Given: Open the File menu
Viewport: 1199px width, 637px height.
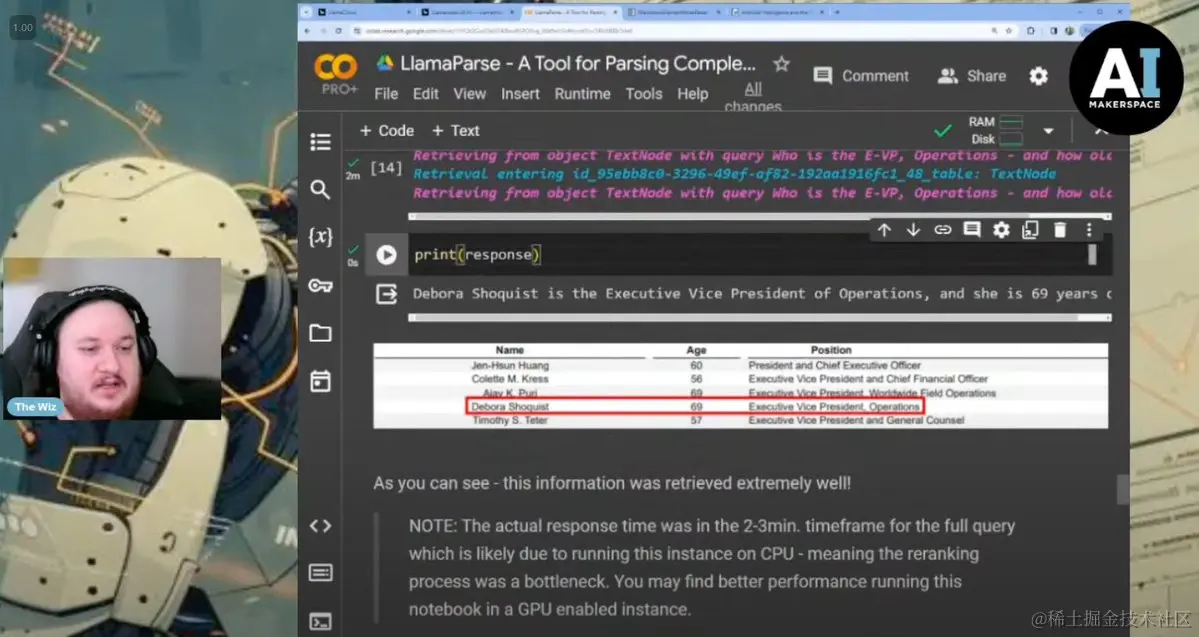Looking at the screenshot, I should (x=385, y=94).
